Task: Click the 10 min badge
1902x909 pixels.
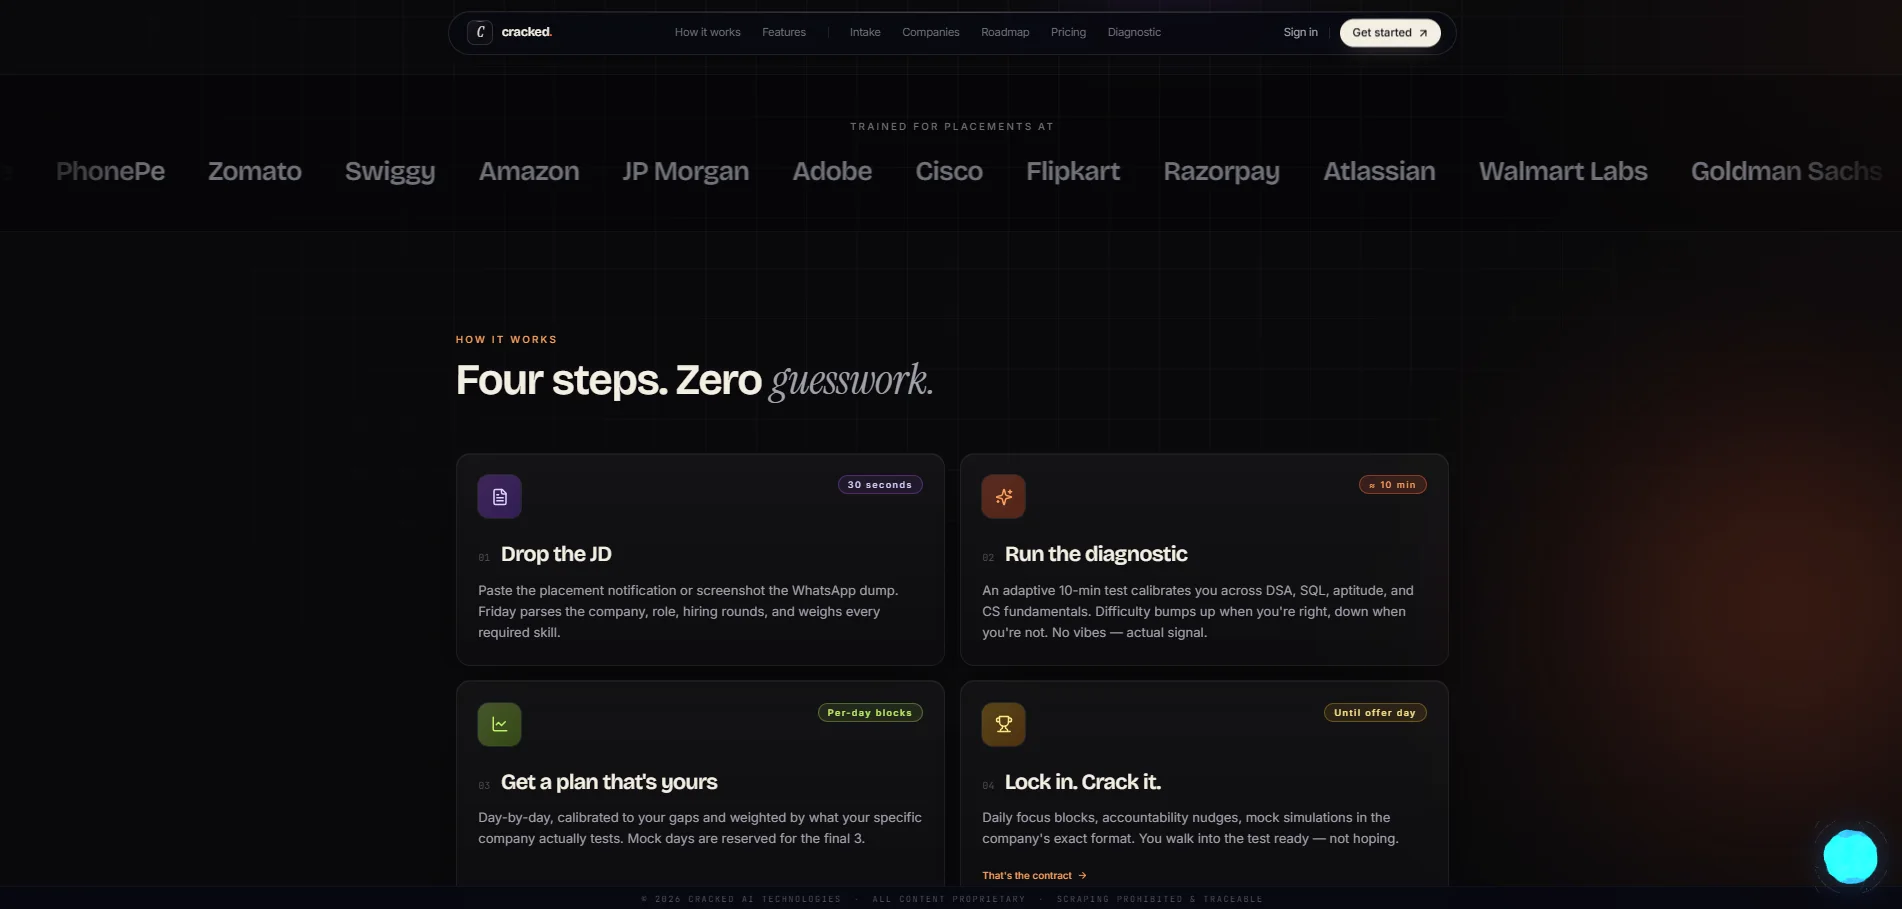Action: click(1392, 485)
